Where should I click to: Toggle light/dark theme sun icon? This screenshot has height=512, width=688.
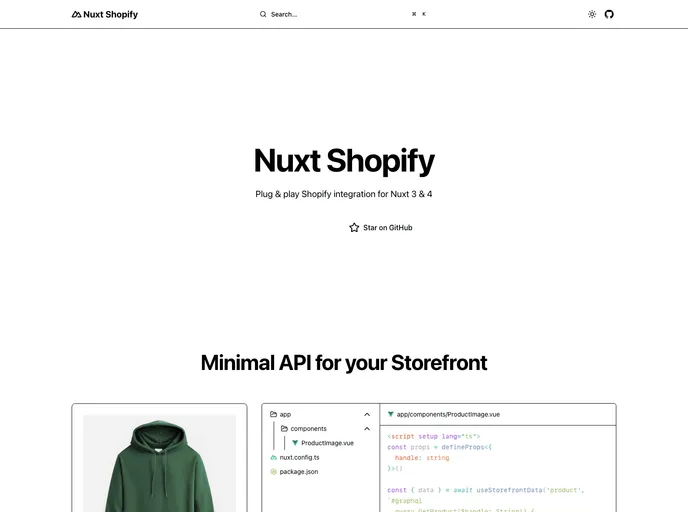pyautogui.click(x=592, y=14)
